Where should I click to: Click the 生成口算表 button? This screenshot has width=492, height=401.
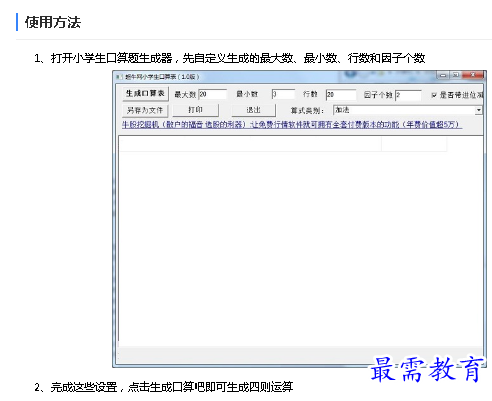coord(145,94)
